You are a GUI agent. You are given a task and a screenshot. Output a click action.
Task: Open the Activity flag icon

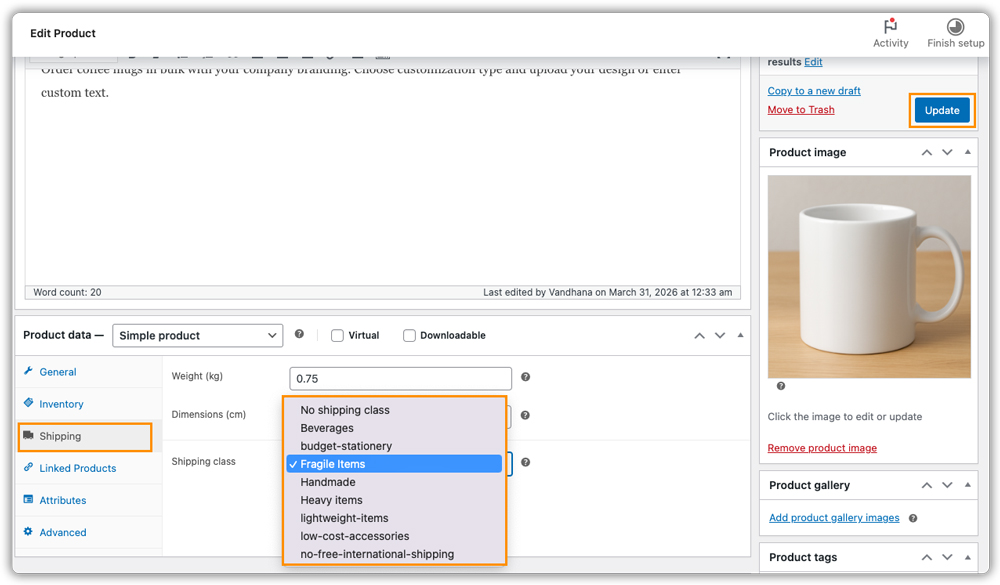pyautogui.click(x=890, y=26)
